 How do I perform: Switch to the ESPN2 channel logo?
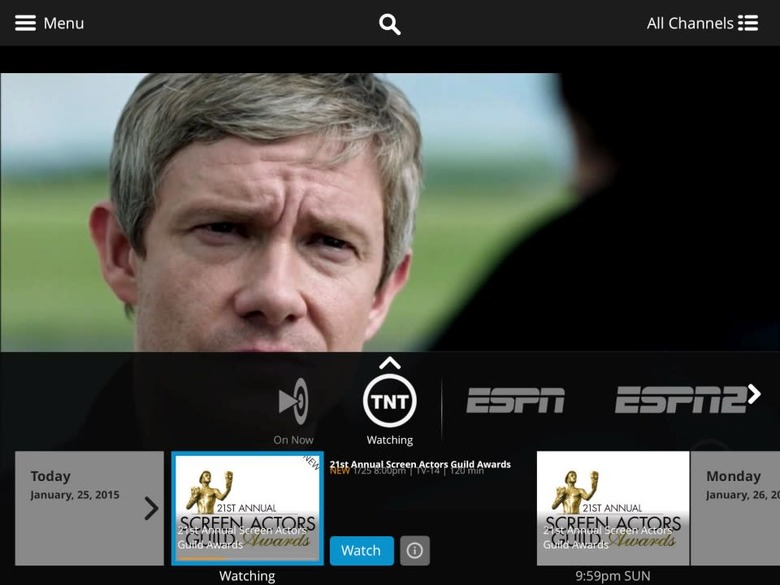[681, 400]
